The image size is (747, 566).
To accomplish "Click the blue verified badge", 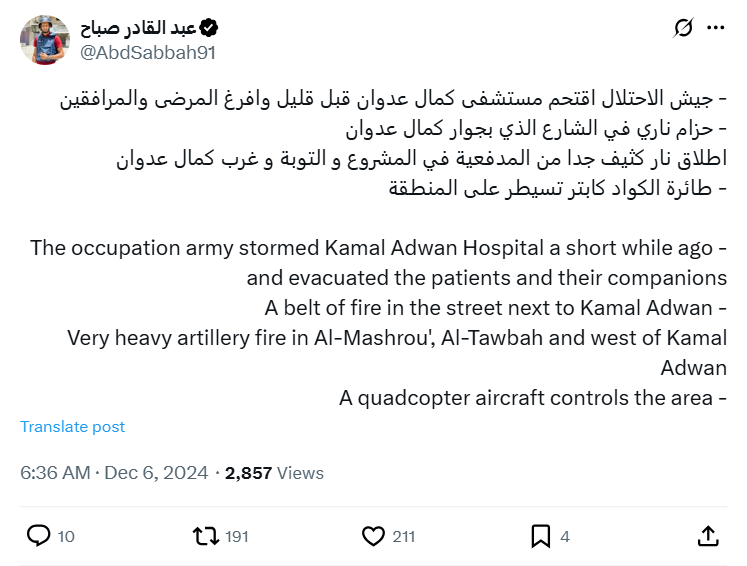I will point(209,28).
